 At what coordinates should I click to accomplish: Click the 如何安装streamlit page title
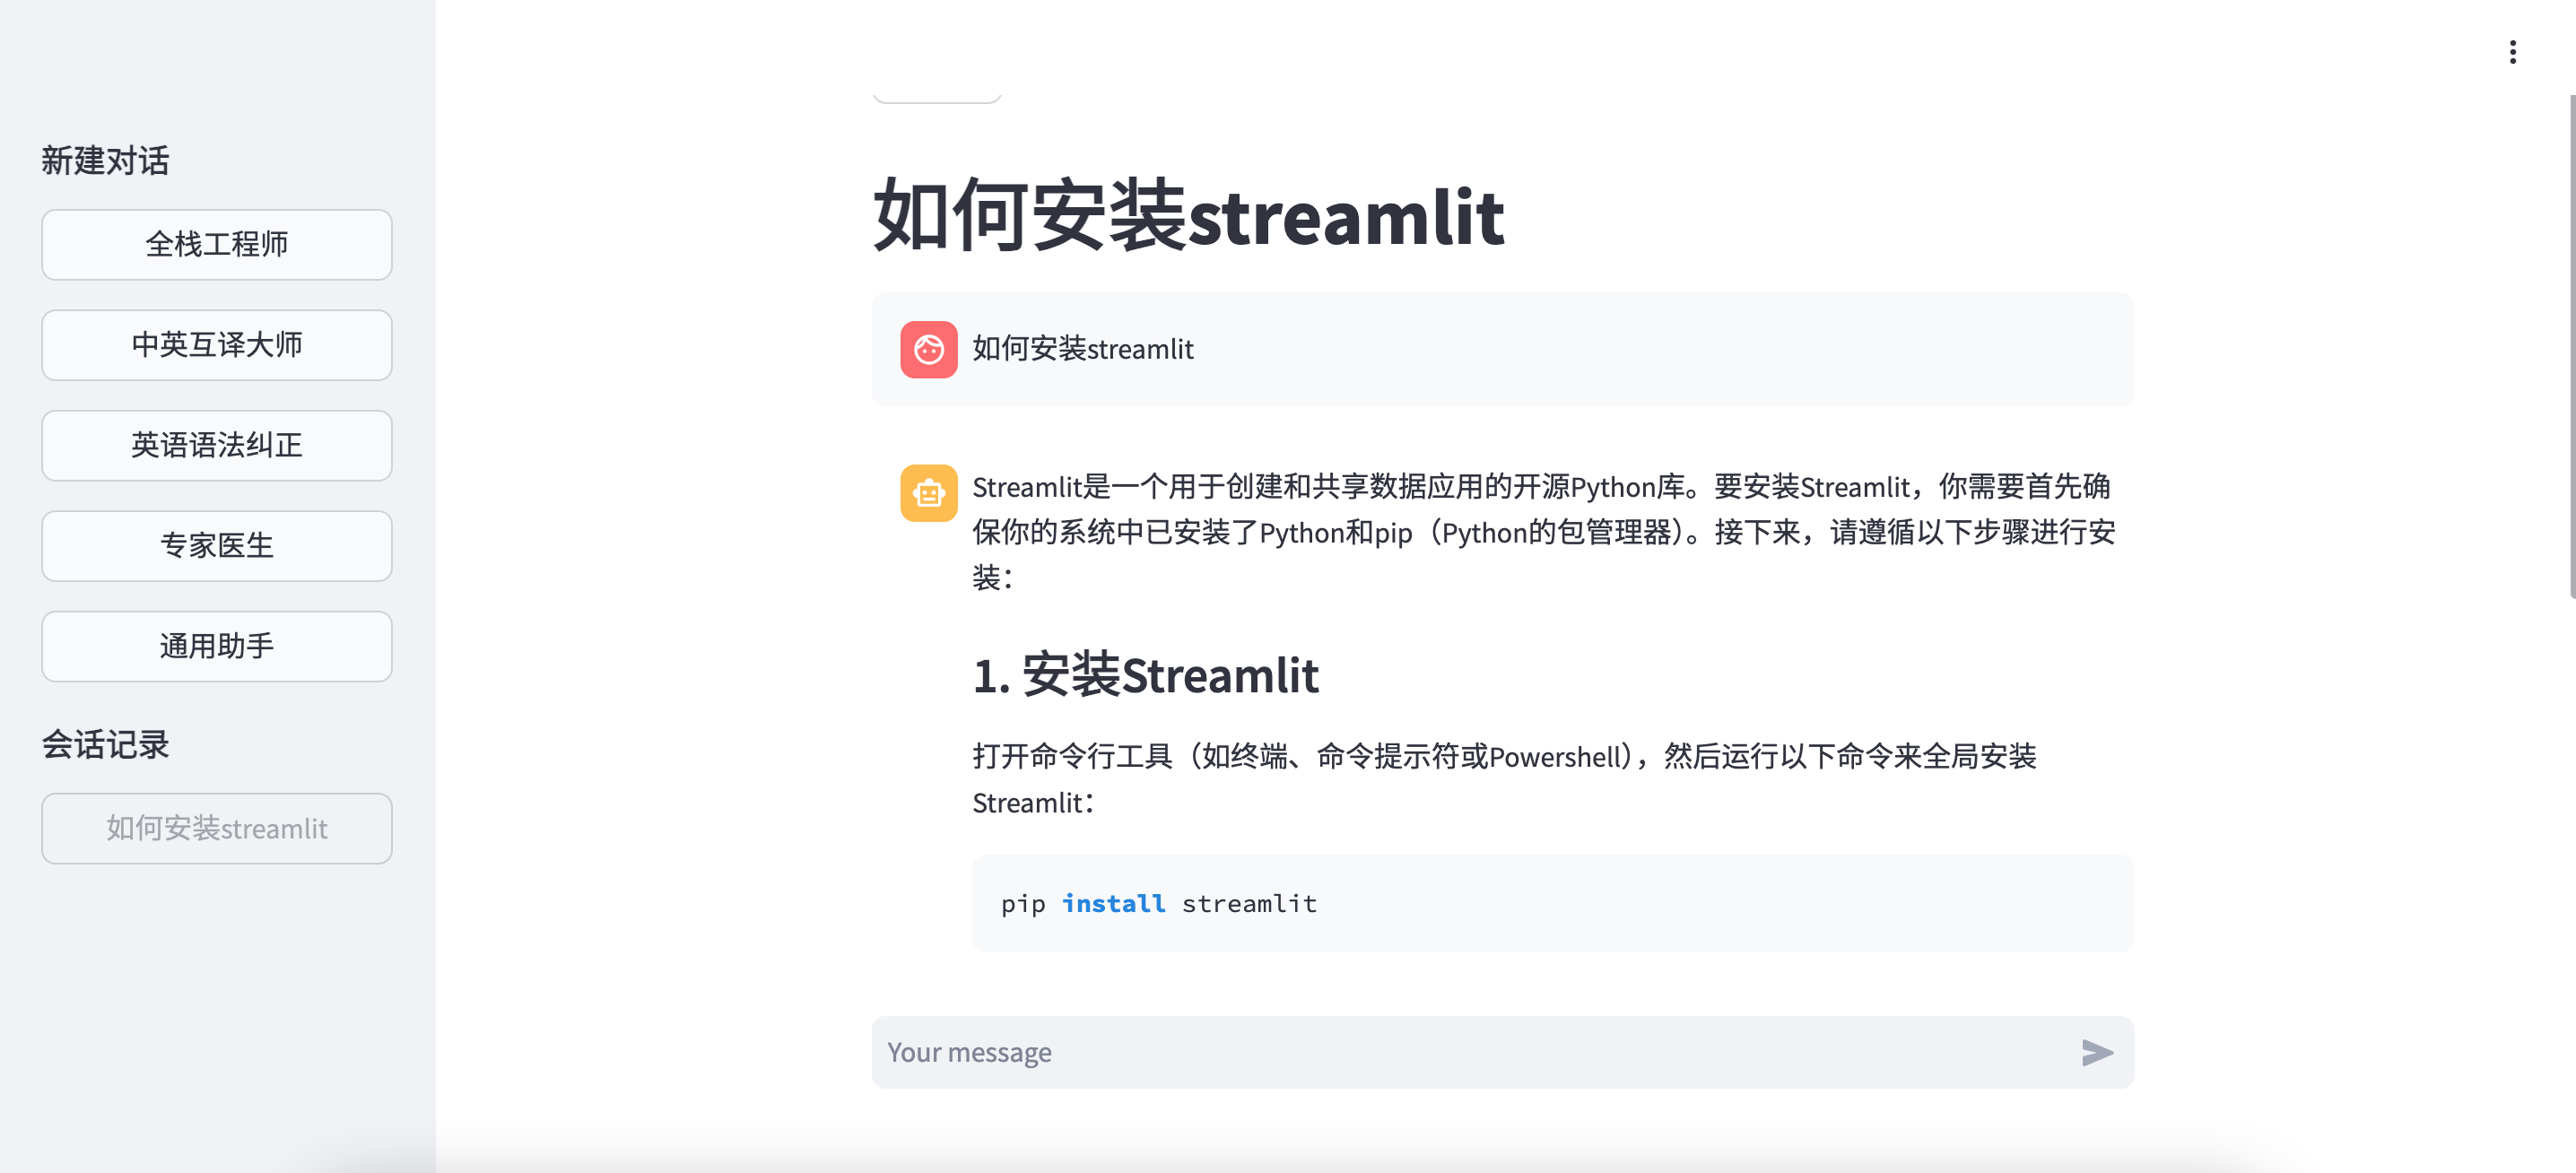pos(1188,216)
